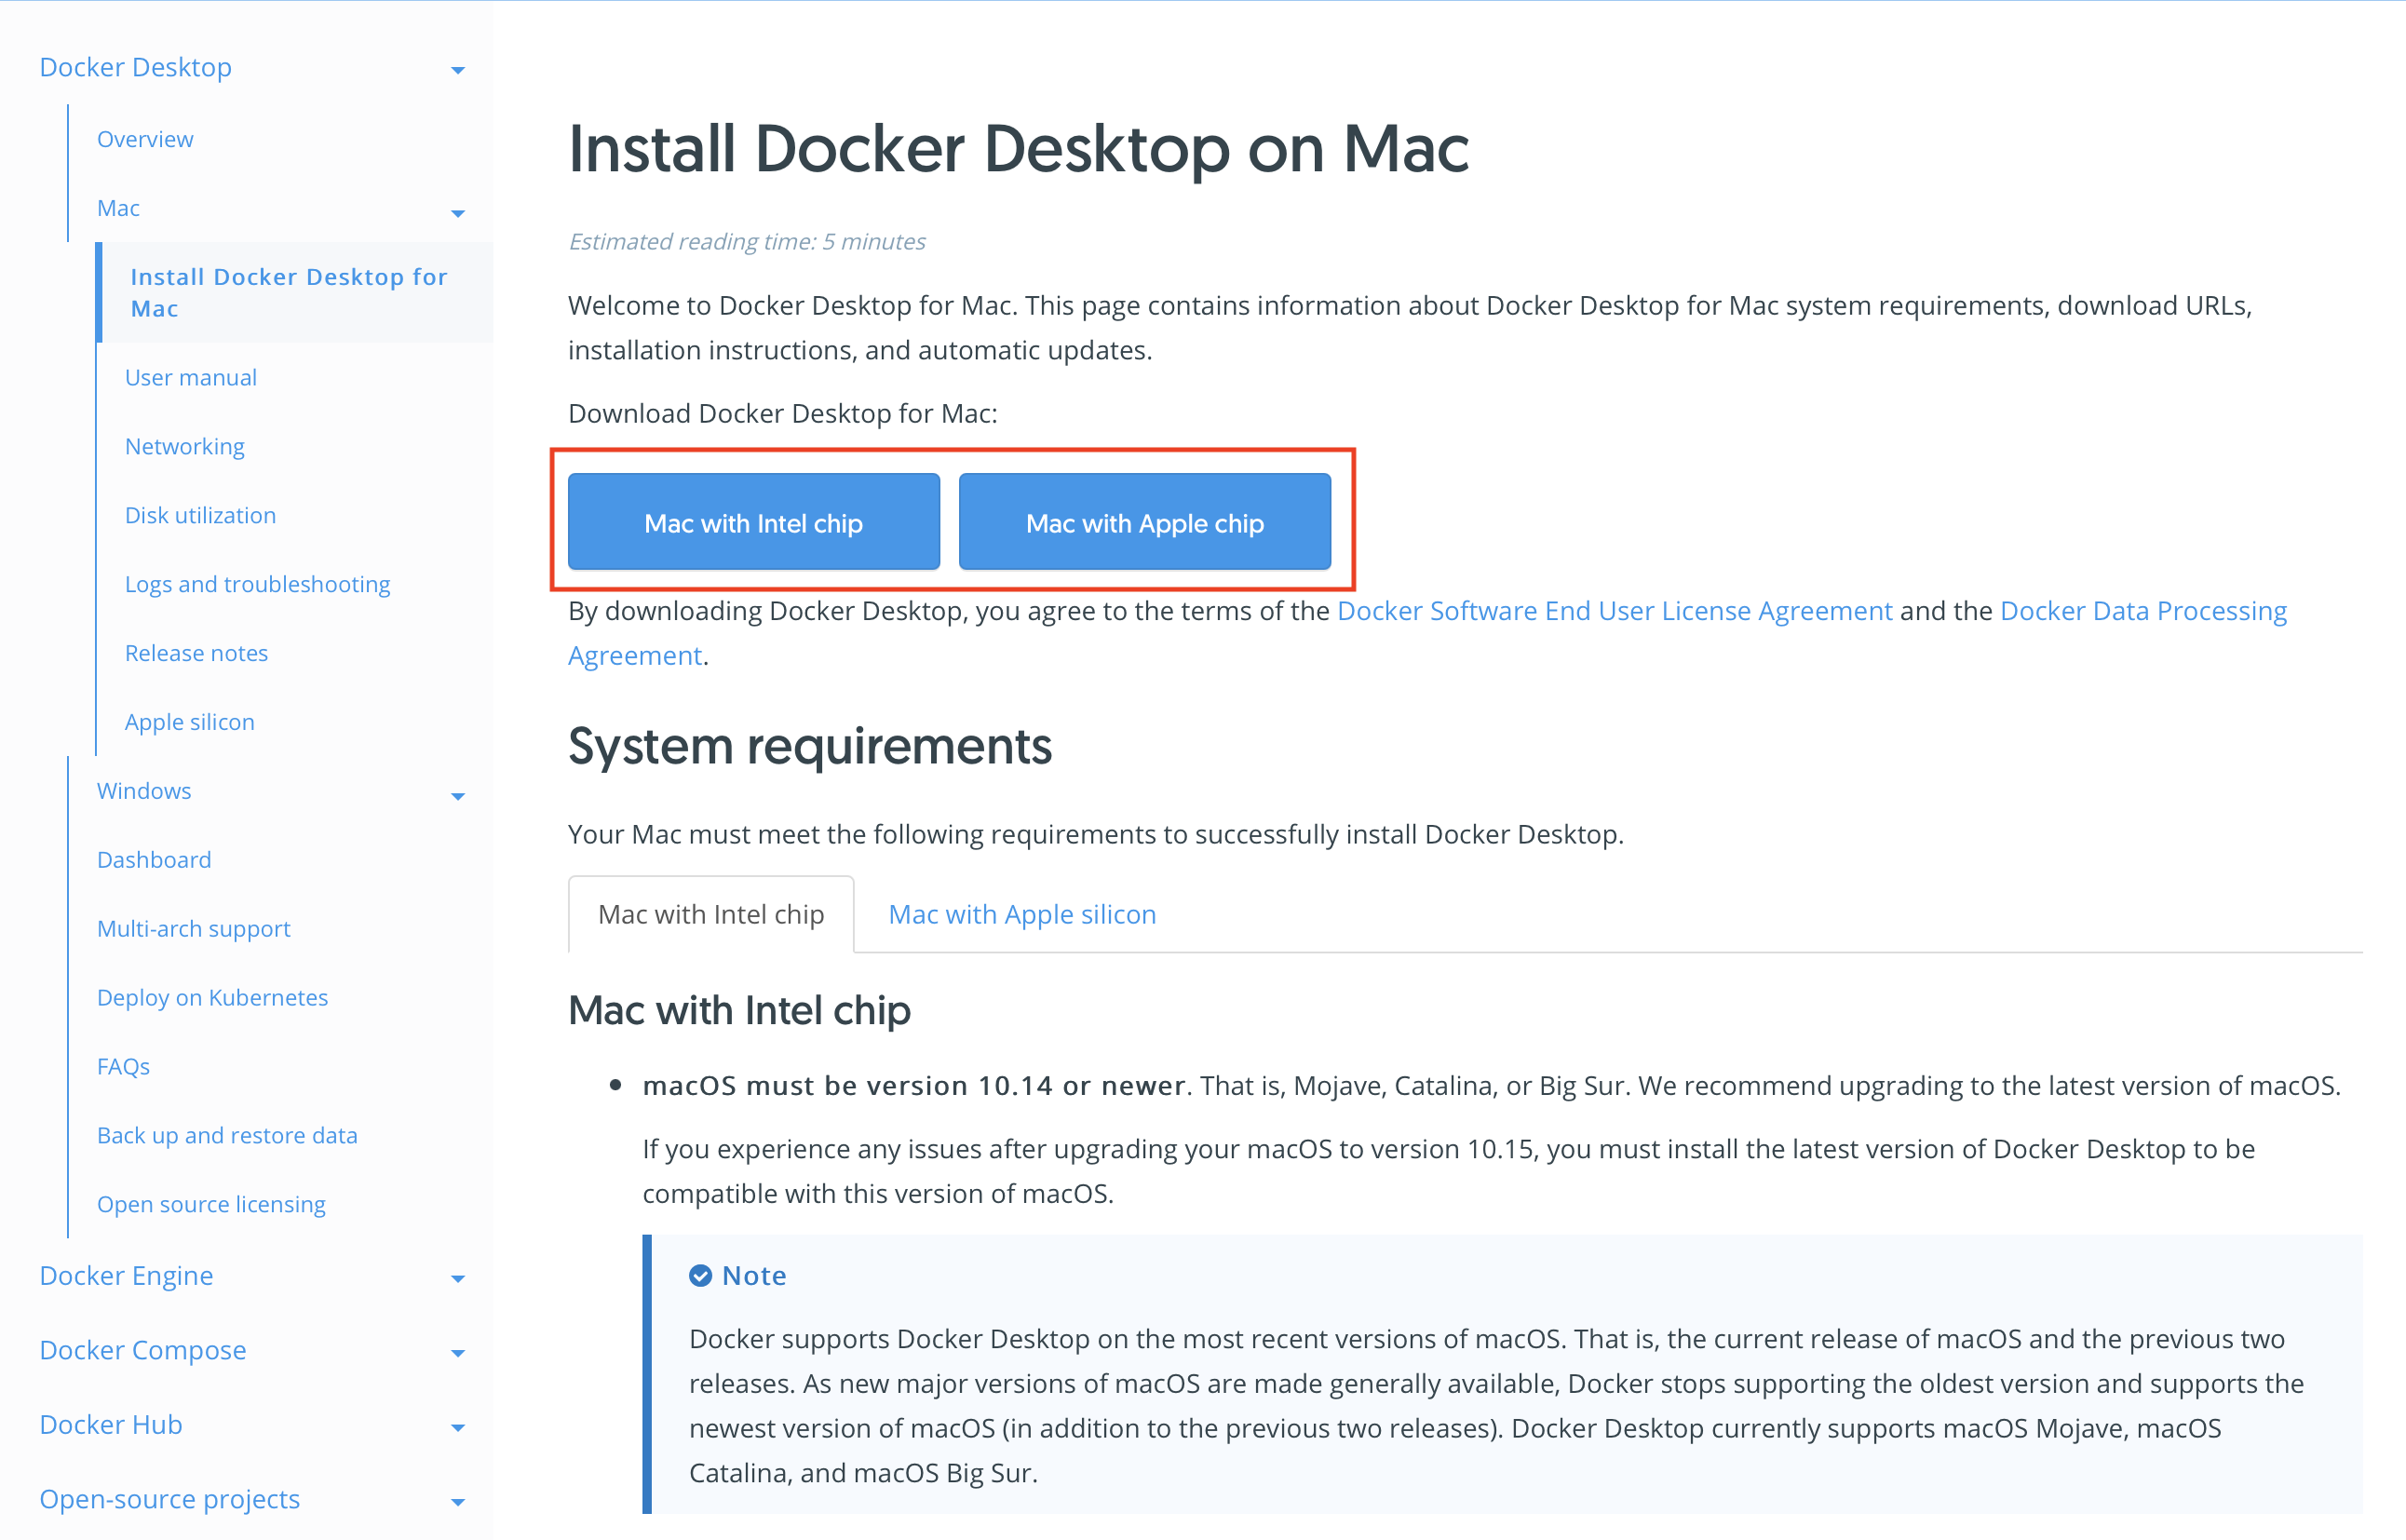
Task: Expand the Docker Compose section arrow
Action: coord(457,1353)
